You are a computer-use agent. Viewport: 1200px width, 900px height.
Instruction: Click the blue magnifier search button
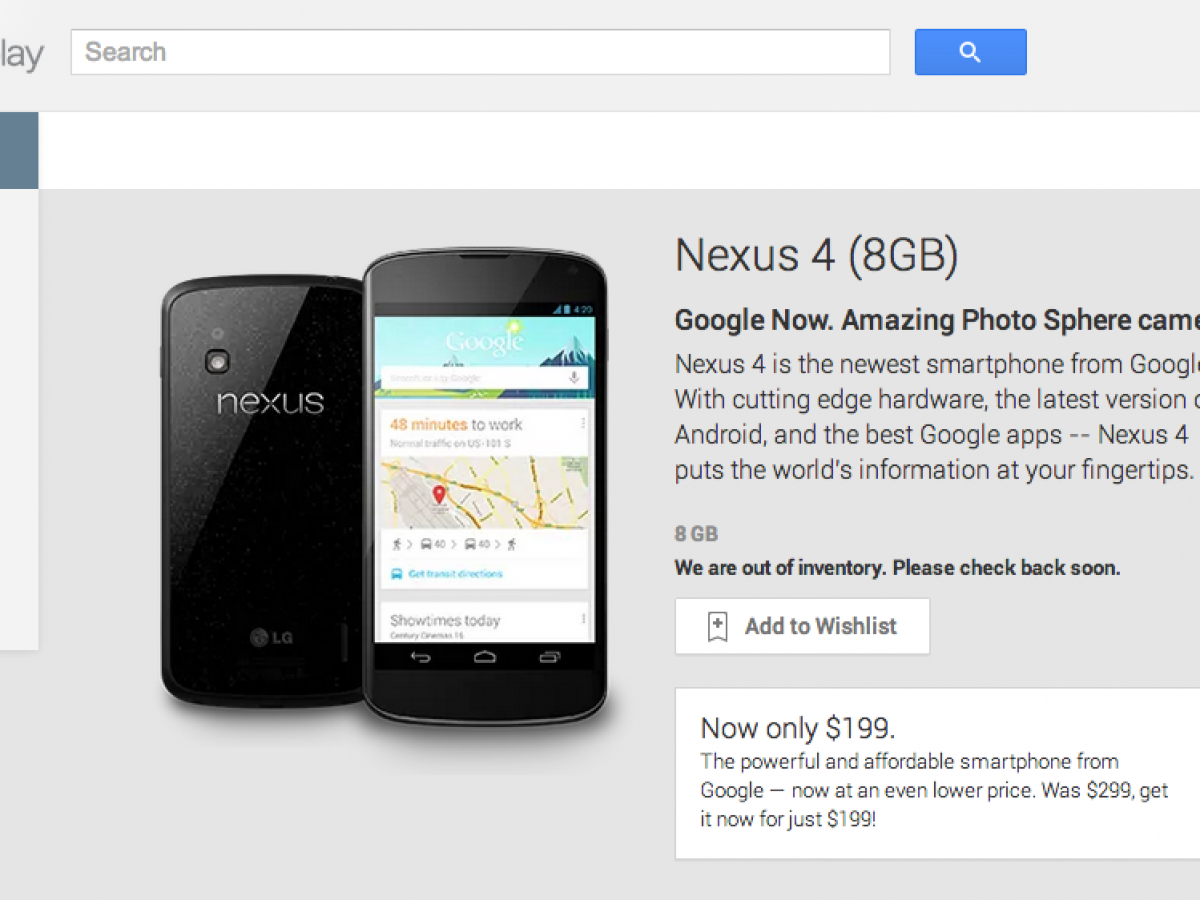click(x=970, y=52)
